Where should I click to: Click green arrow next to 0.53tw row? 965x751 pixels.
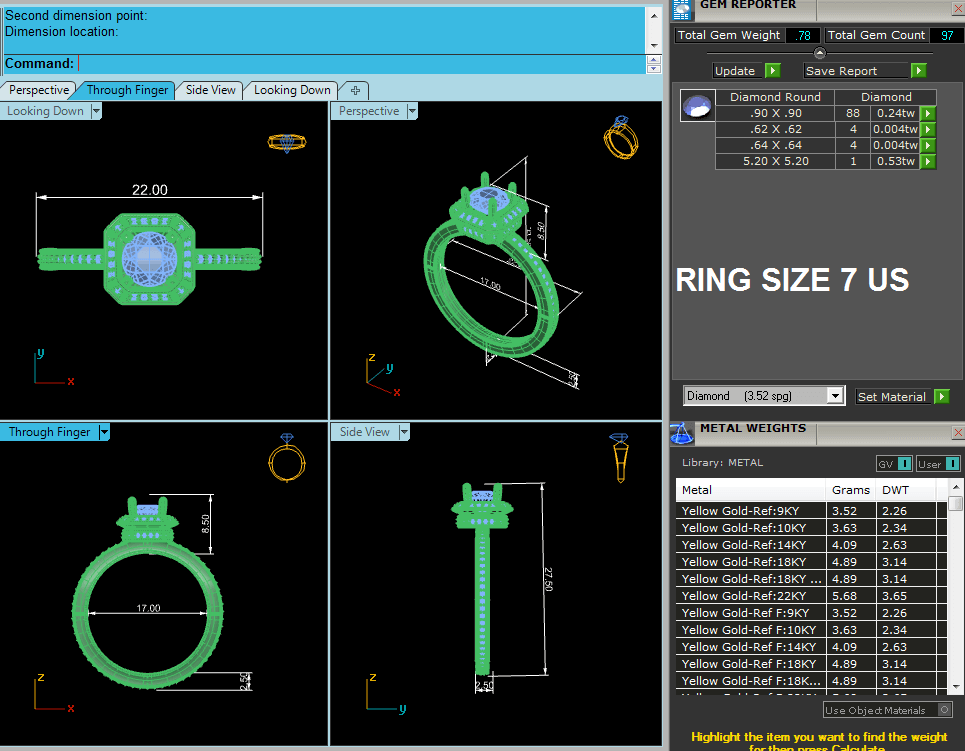[928, 162]
